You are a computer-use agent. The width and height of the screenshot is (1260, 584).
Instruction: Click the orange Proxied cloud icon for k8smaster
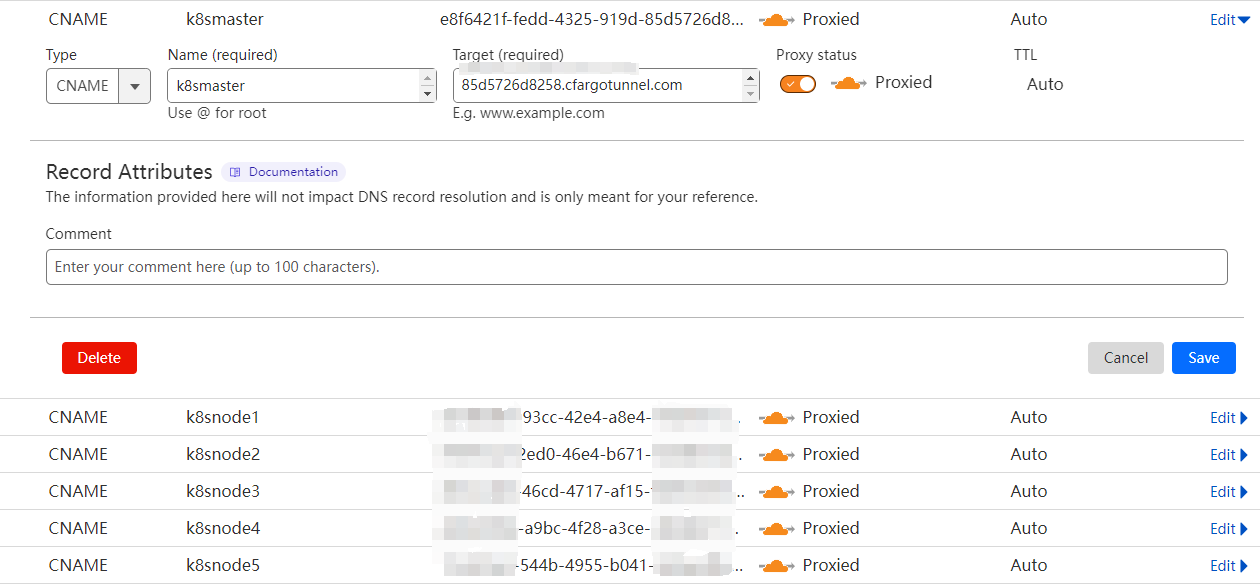[x=775, y=19]
